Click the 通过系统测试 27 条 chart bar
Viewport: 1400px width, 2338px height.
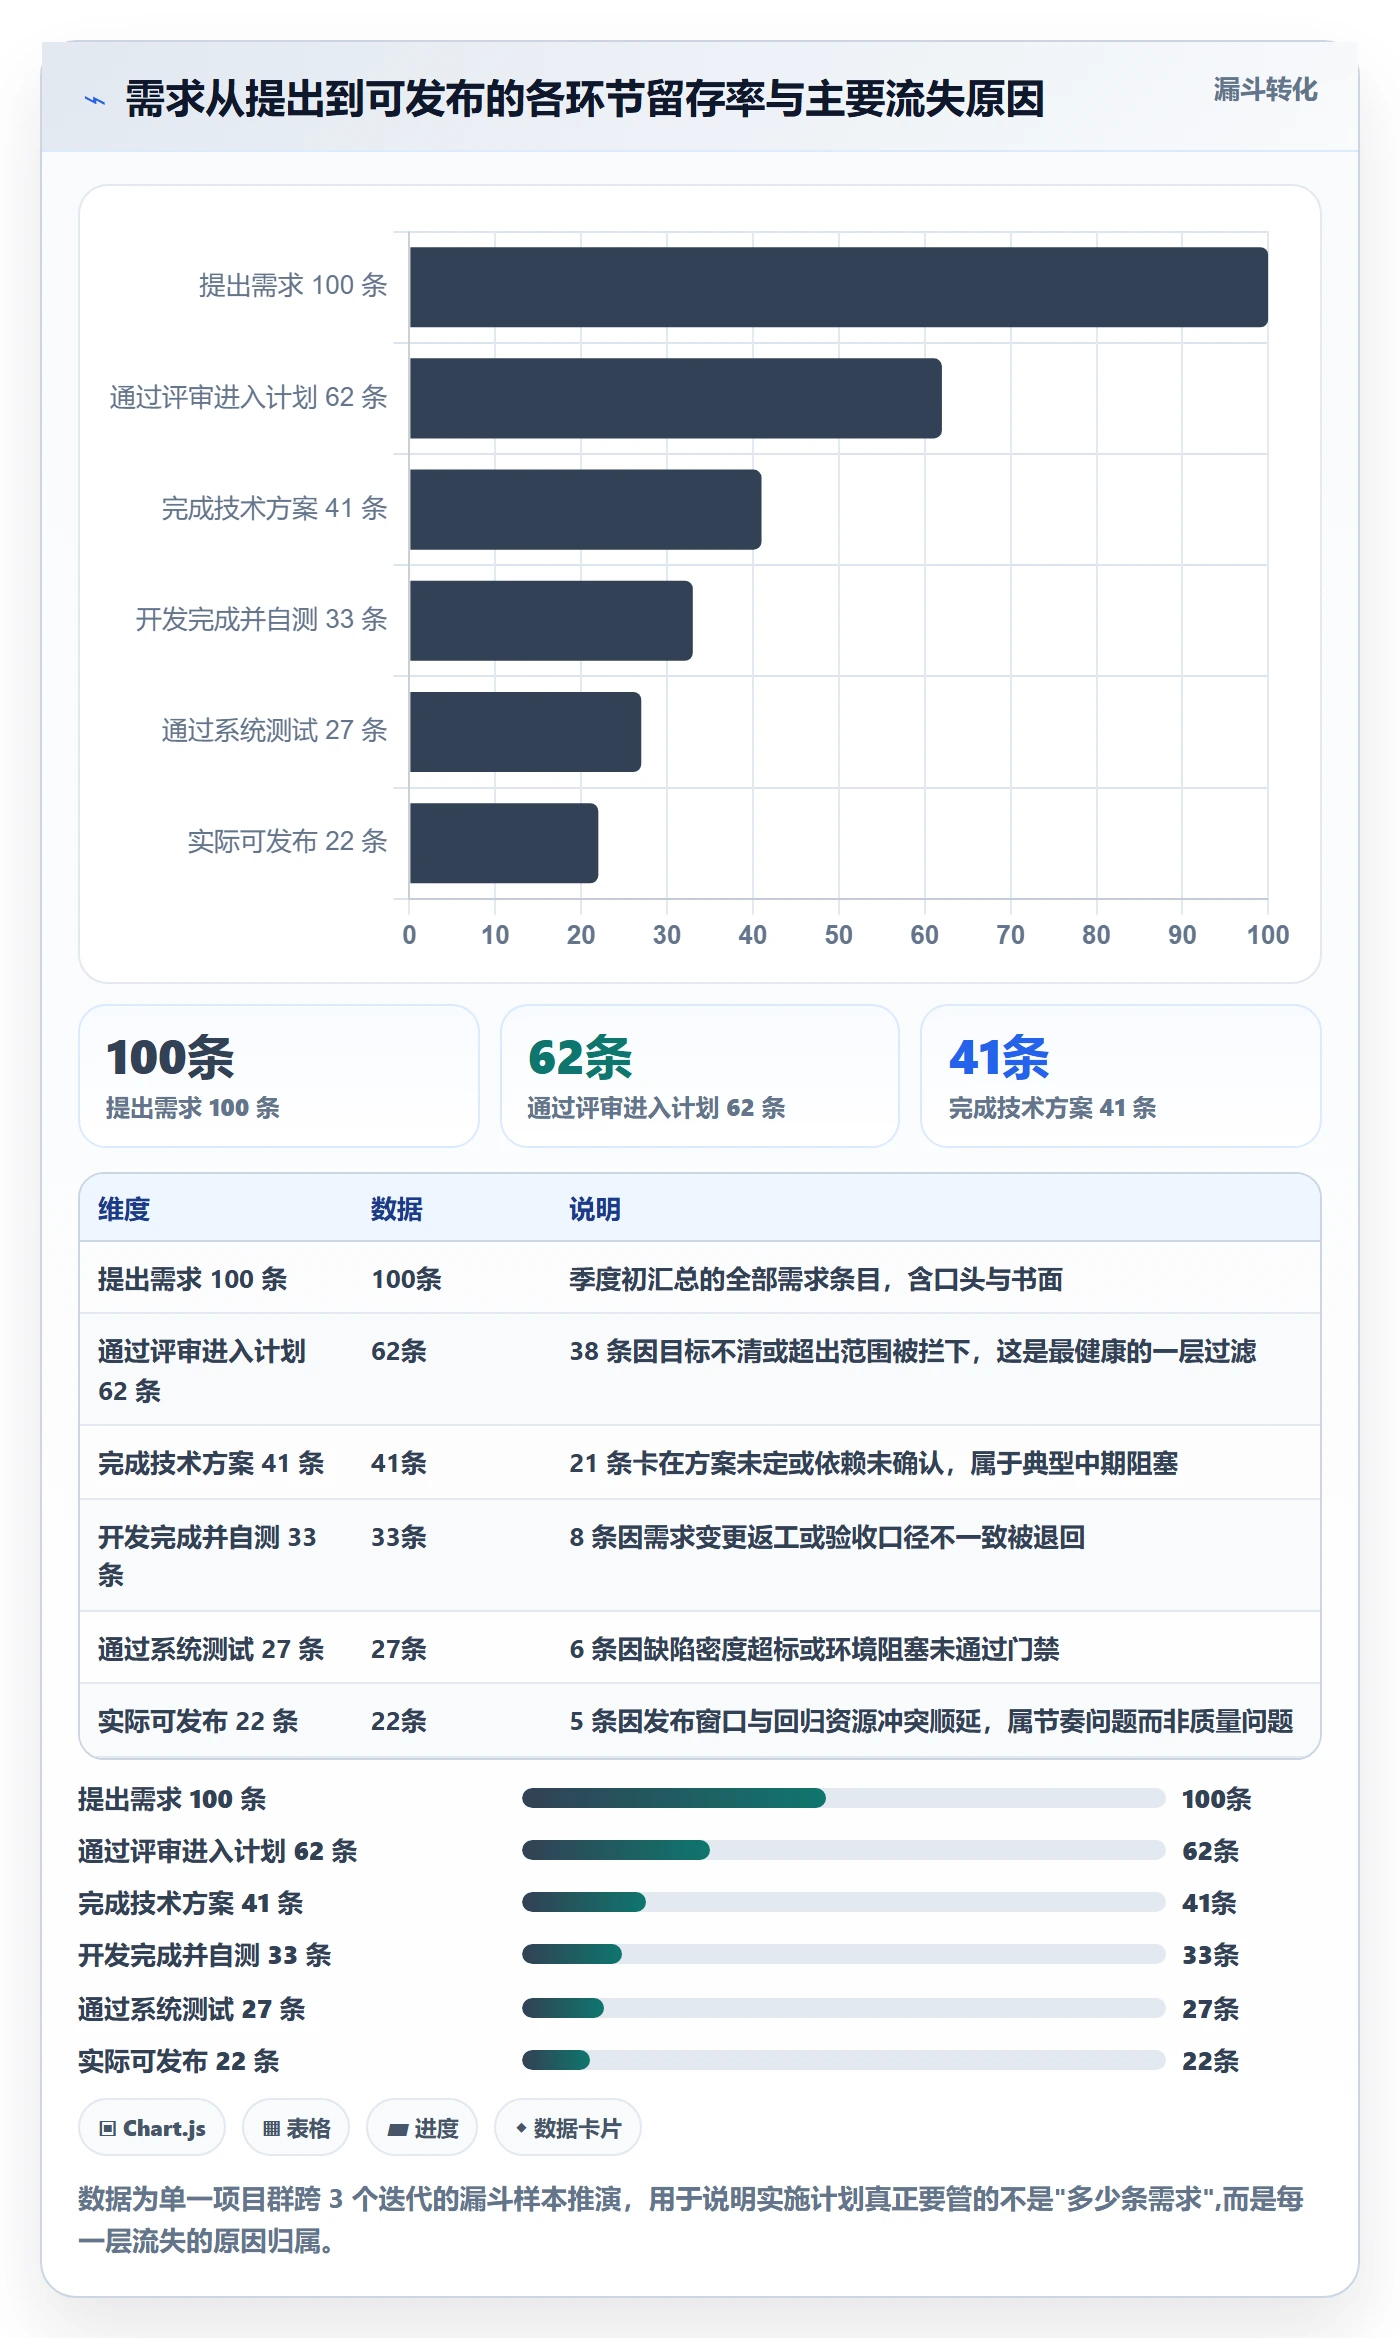[x=525, y=731]
